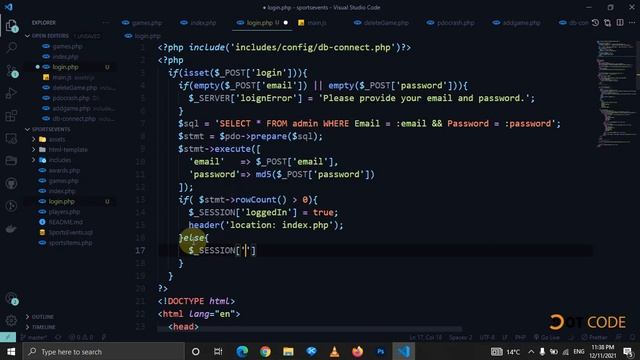Click the Windows search box on taskbar
The width and height of the screenshot is (640, 360).
pos(104,351)
